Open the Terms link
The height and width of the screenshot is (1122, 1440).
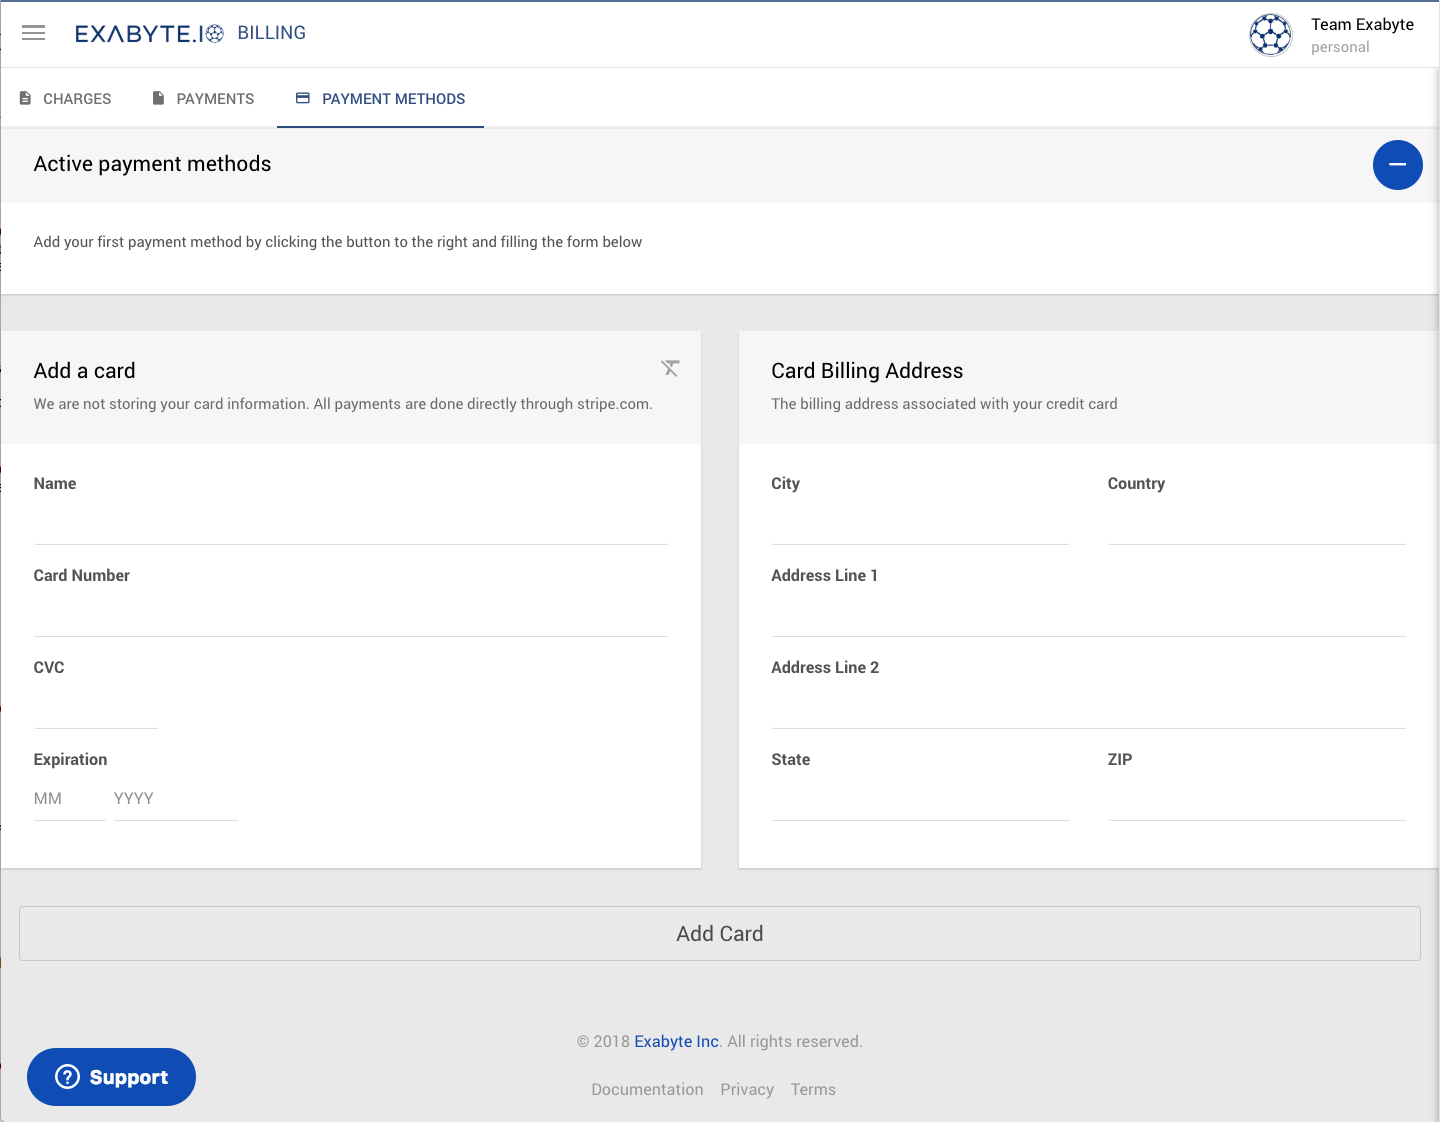(813, 1089)
